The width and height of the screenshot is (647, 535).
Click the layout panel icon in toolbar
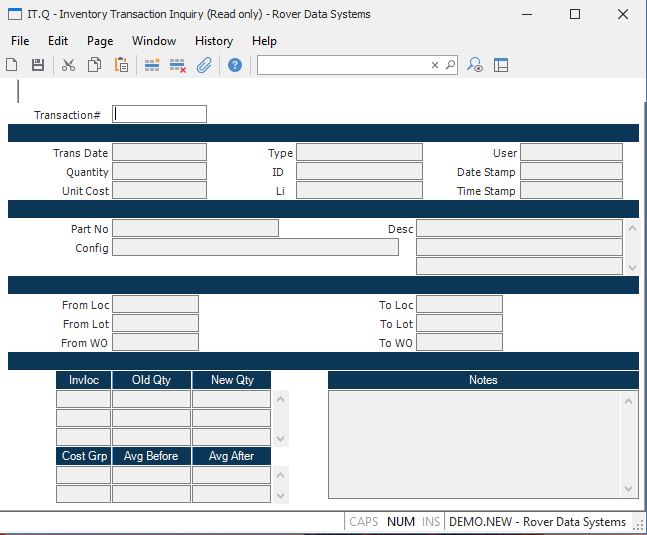501,65
